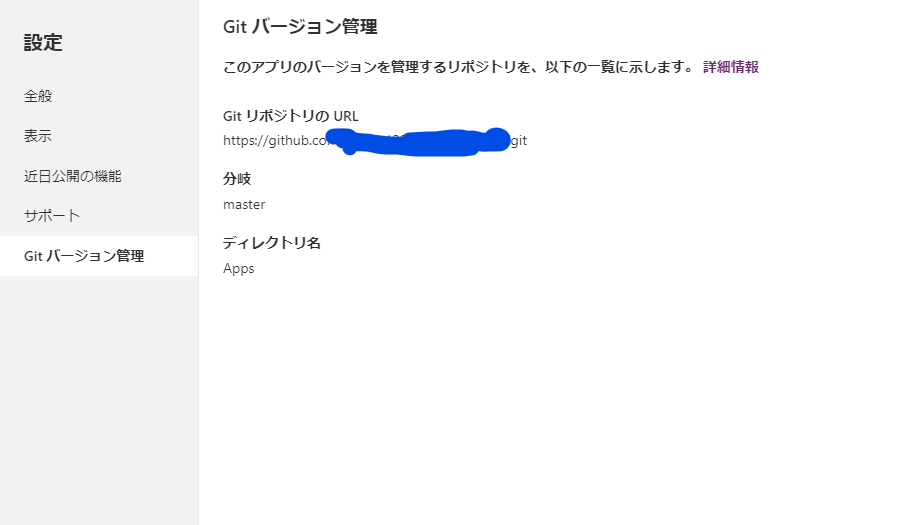The height and width of the screenshot is (525, 905).
Task: Click the ディレクトリ名 field label
Action: (272, 243)
